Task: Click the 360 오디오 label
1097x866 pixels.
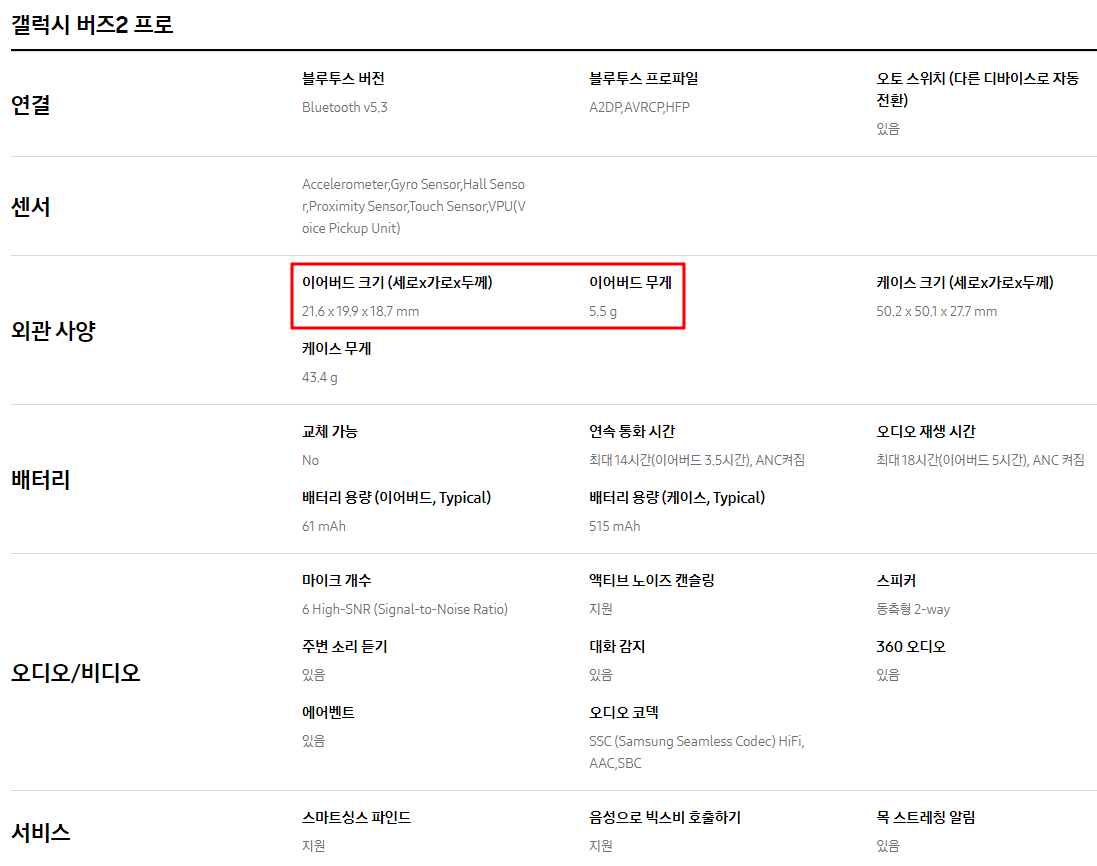Action: (911, 646)
